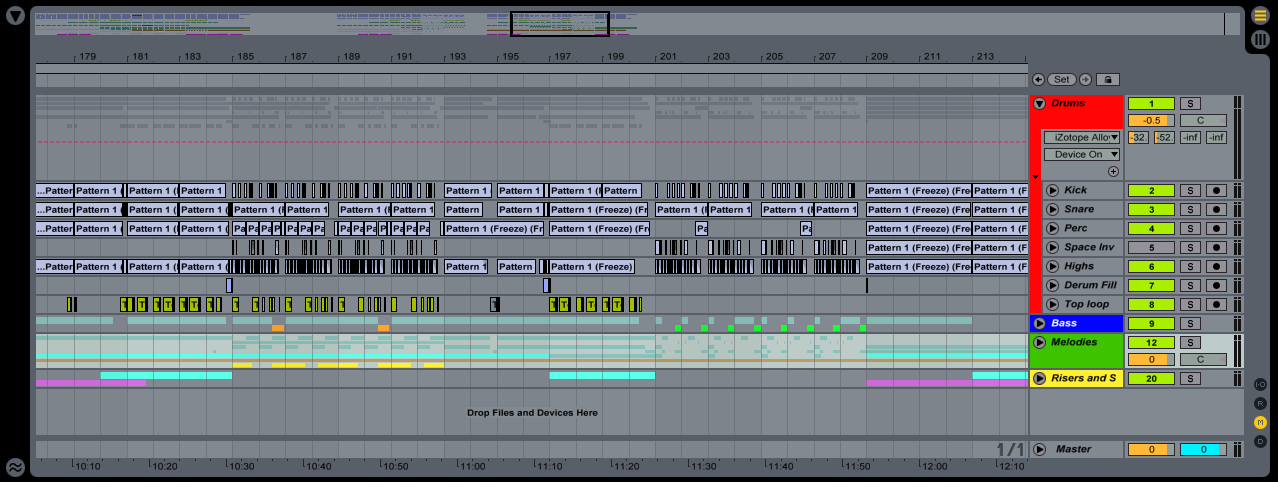1278x482 pixels.
Task: Arm the Perc track for recording
Action: click(x=1216, y=228)
